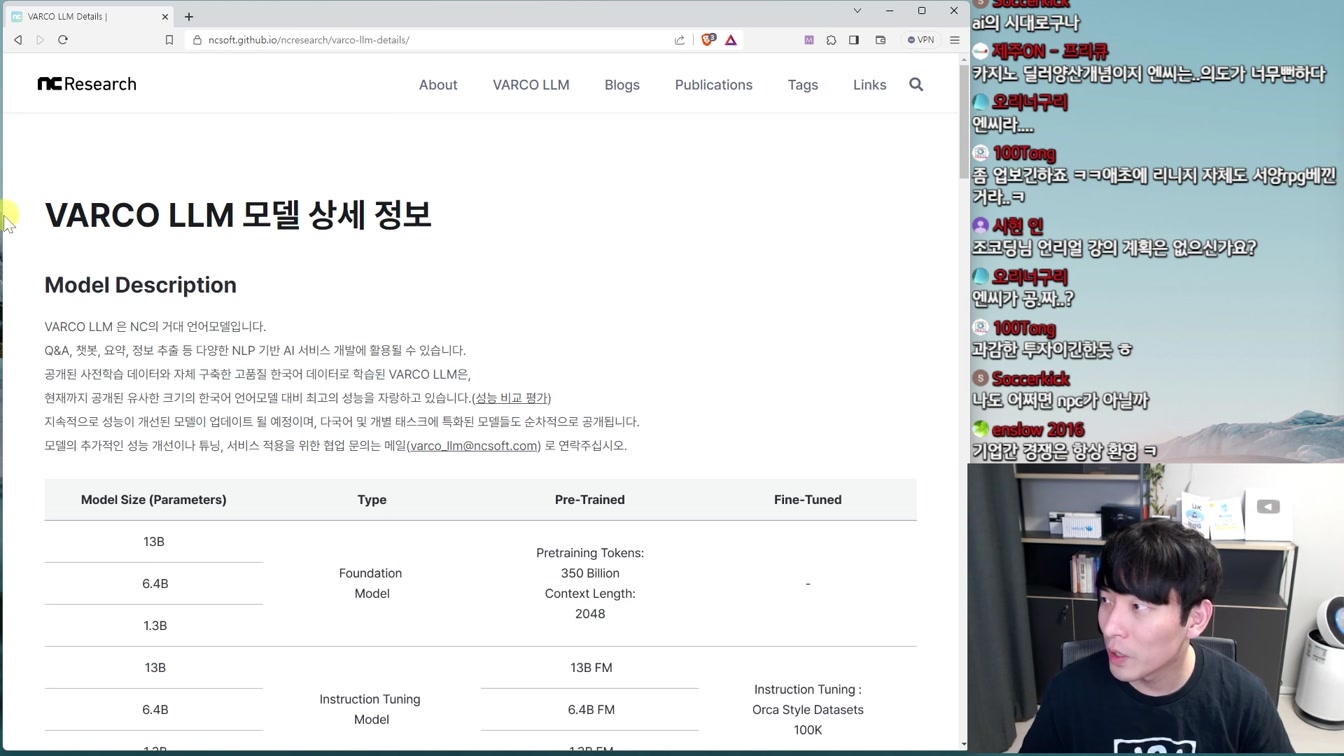The image size is (1344, 756).
Task: Reload the page with refresh icon
Action: coord(63,40)
